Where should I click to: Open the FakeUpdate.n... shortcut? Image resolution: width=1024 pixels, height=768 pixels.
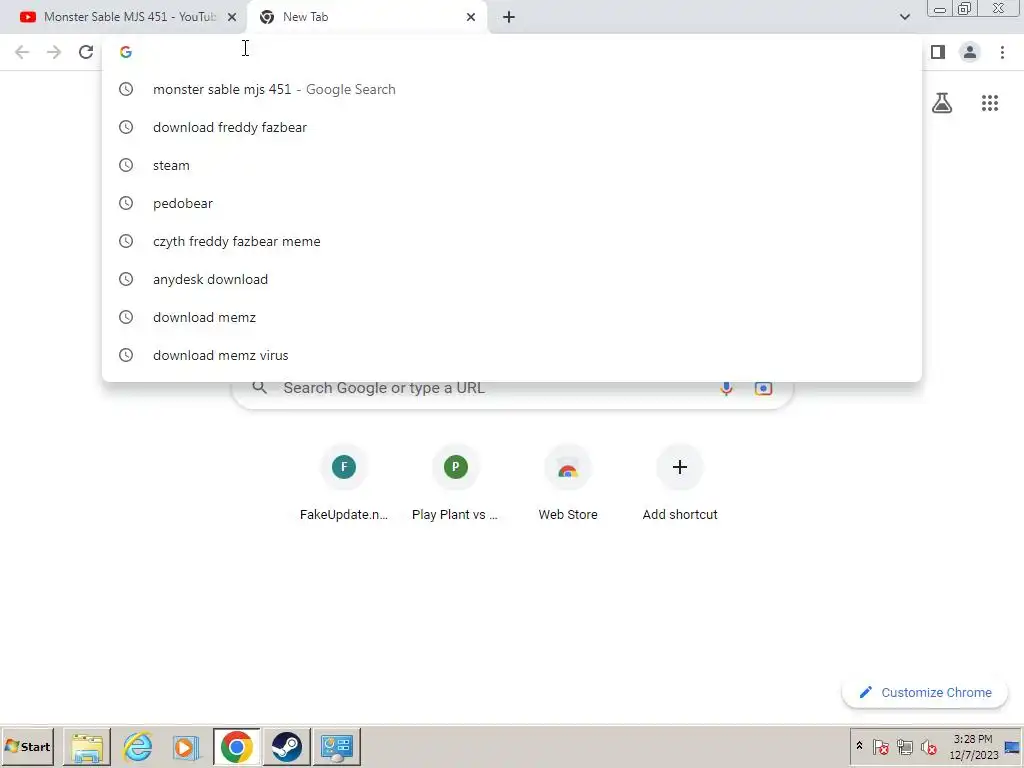(x=344, y=484)
